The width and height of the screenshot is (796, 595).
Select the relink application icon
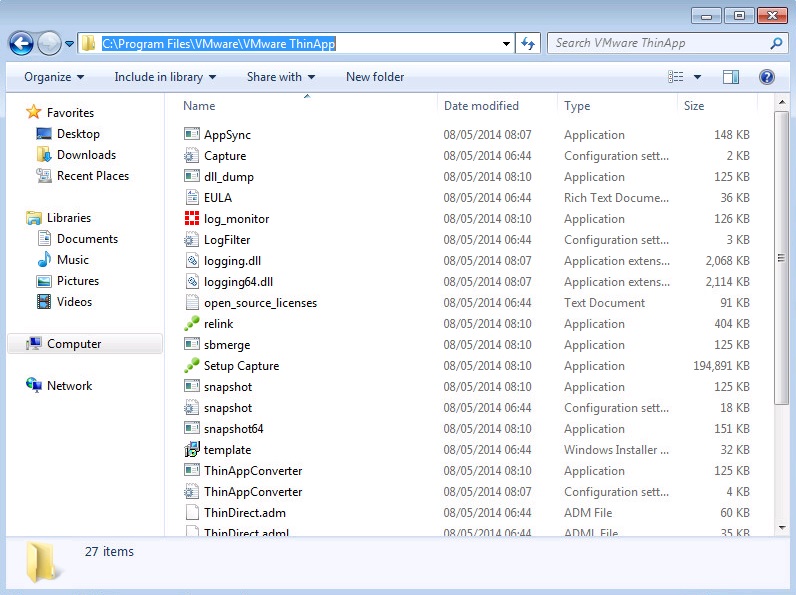pos(191,323)
